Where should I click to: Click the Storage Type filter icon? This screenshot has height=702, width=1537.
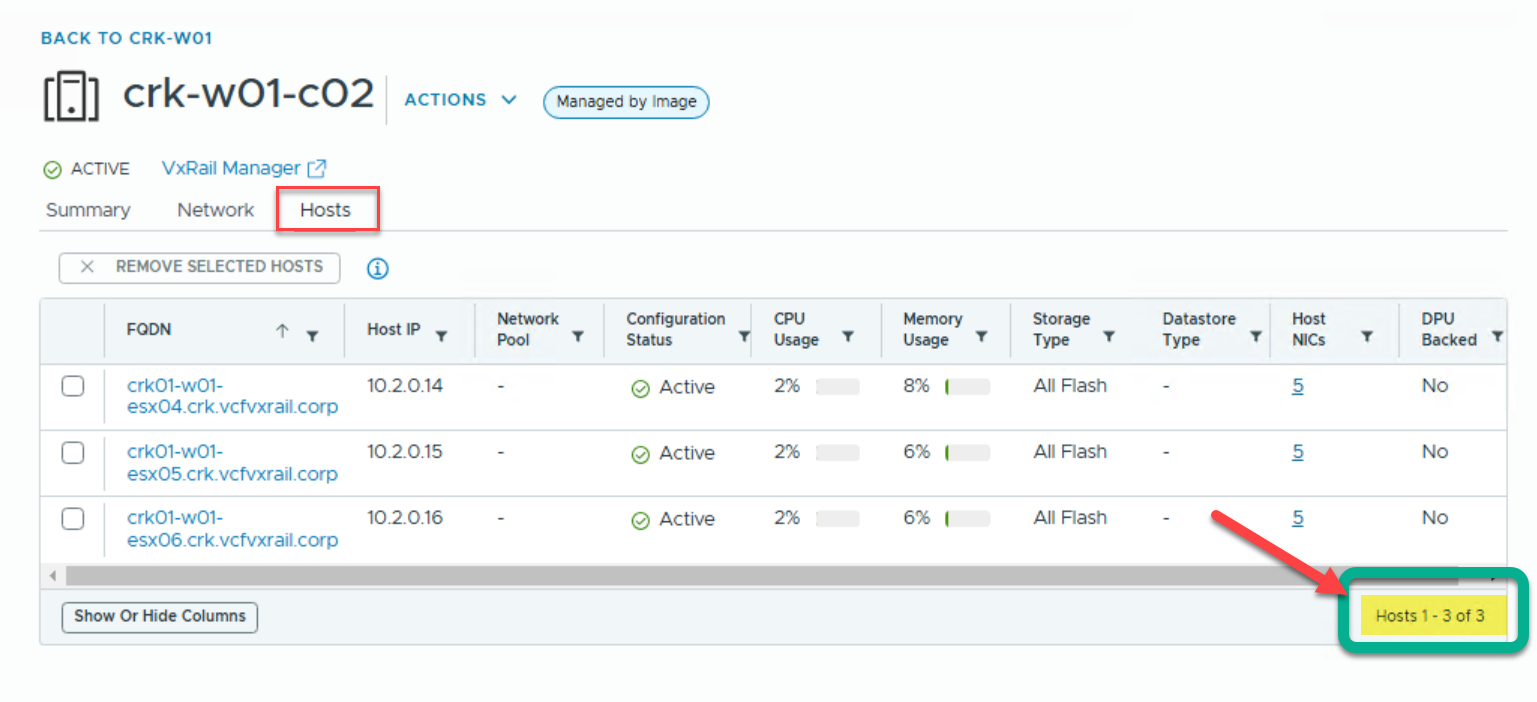(1108, 336)
